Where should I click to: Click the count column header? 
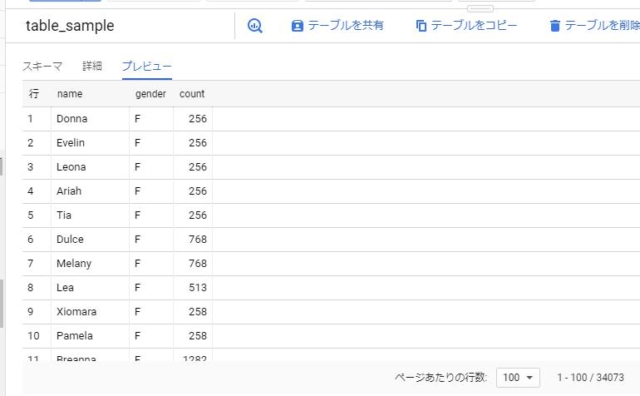[192, 94]
